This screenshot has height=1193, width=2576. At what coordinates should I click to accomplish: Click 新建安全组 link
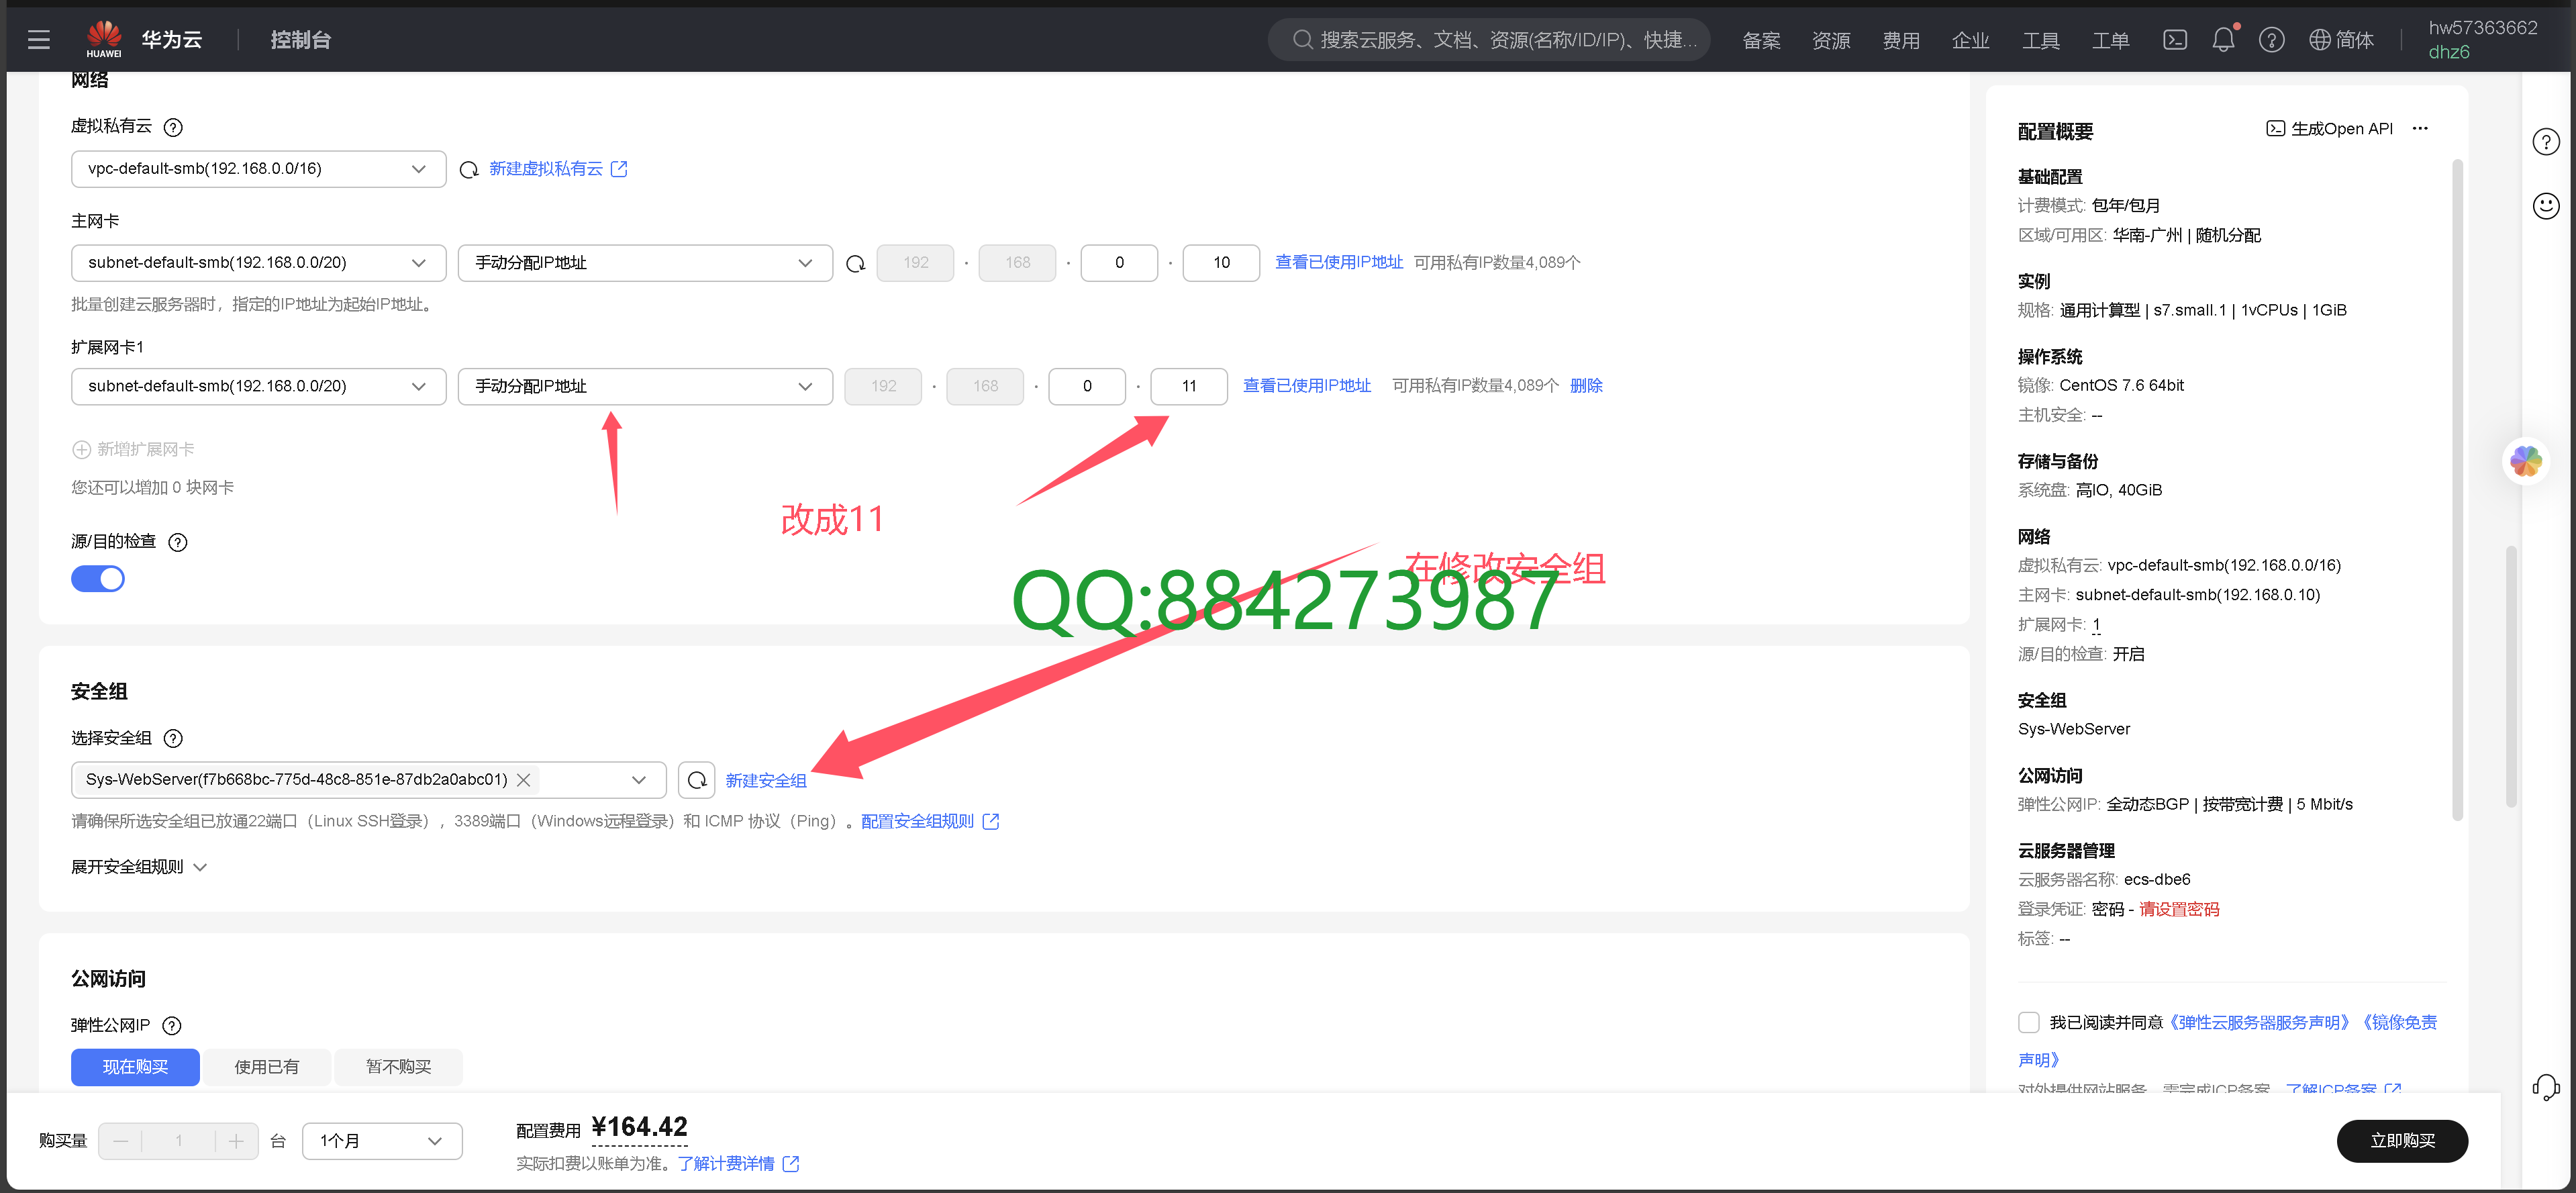click(x=765, y=780)
